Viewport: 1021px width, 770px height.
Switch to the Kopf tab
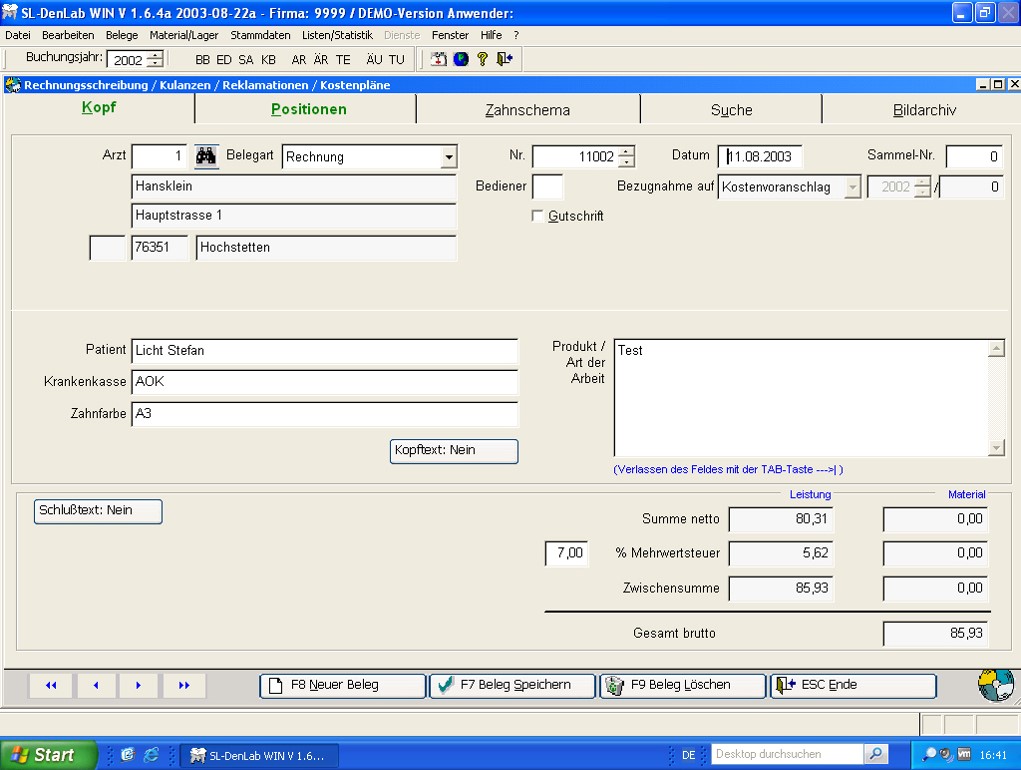pyautogui.click(x=99, y=107)
